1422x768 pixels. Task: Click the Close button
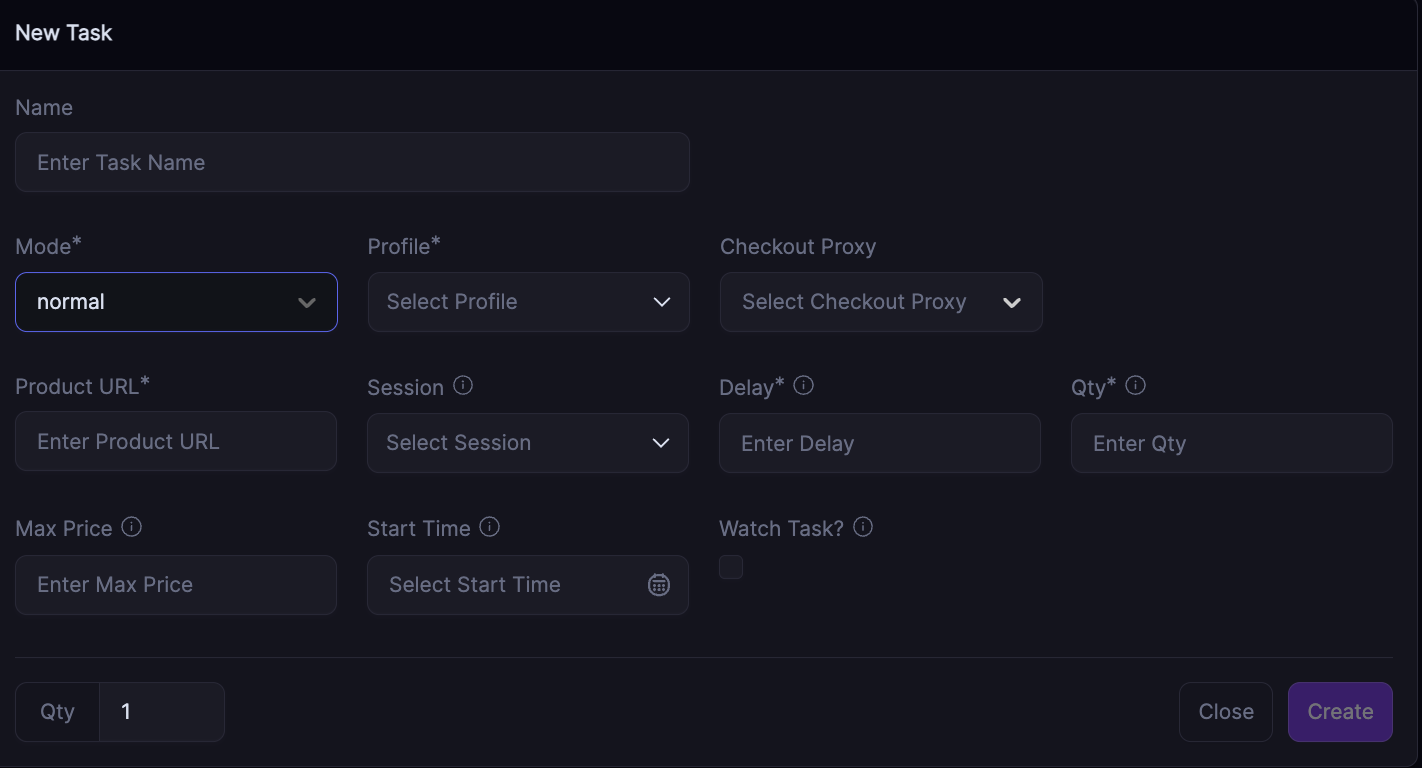tap(1225, 712)
